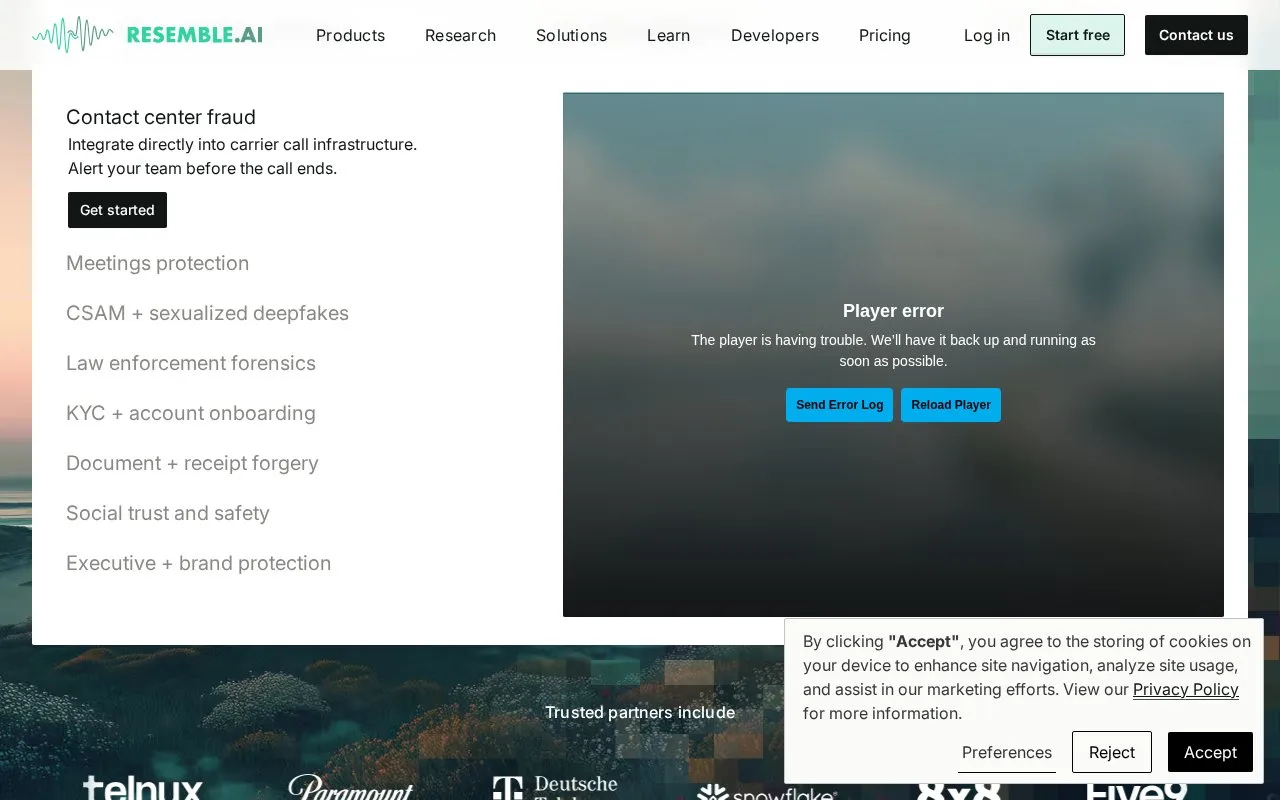Open the Privacy Policy link

pyautogui.click(x=1185, y=689)
